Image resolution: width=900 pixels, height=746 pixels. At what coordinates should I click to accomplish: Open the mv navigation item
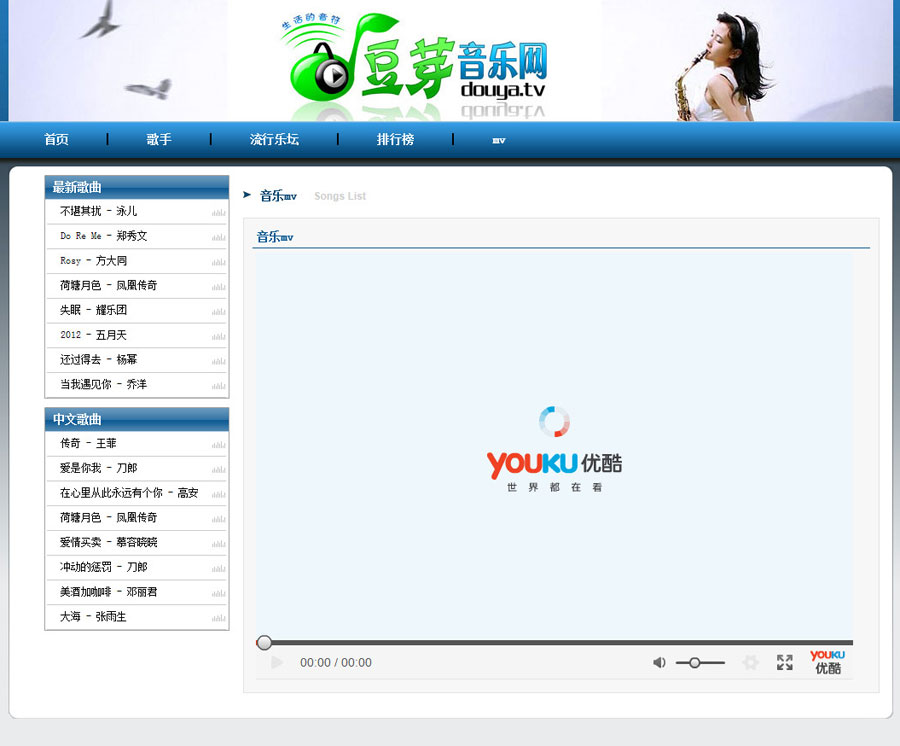tap(499, 140)
